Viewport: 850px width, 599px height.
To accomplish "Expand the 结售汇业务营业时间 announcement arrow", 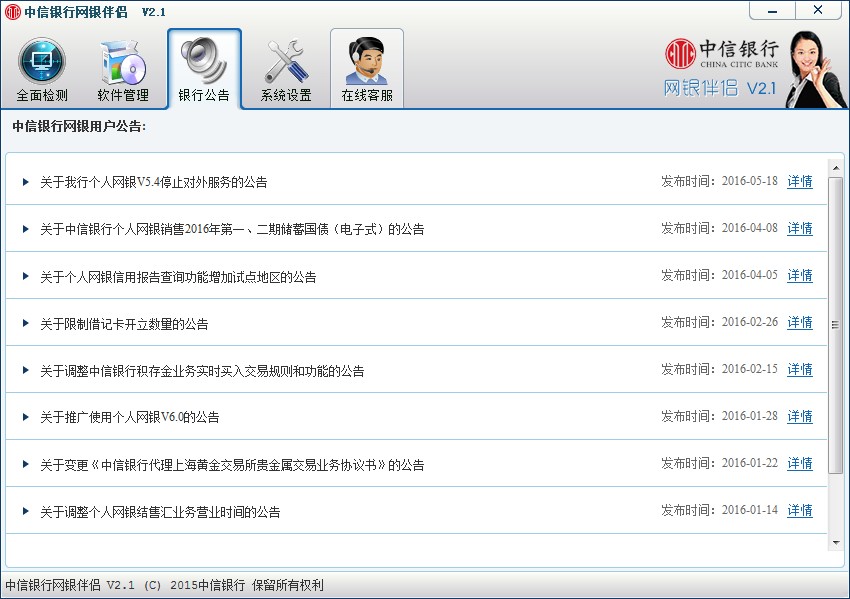I will click(x=25, y=512).
